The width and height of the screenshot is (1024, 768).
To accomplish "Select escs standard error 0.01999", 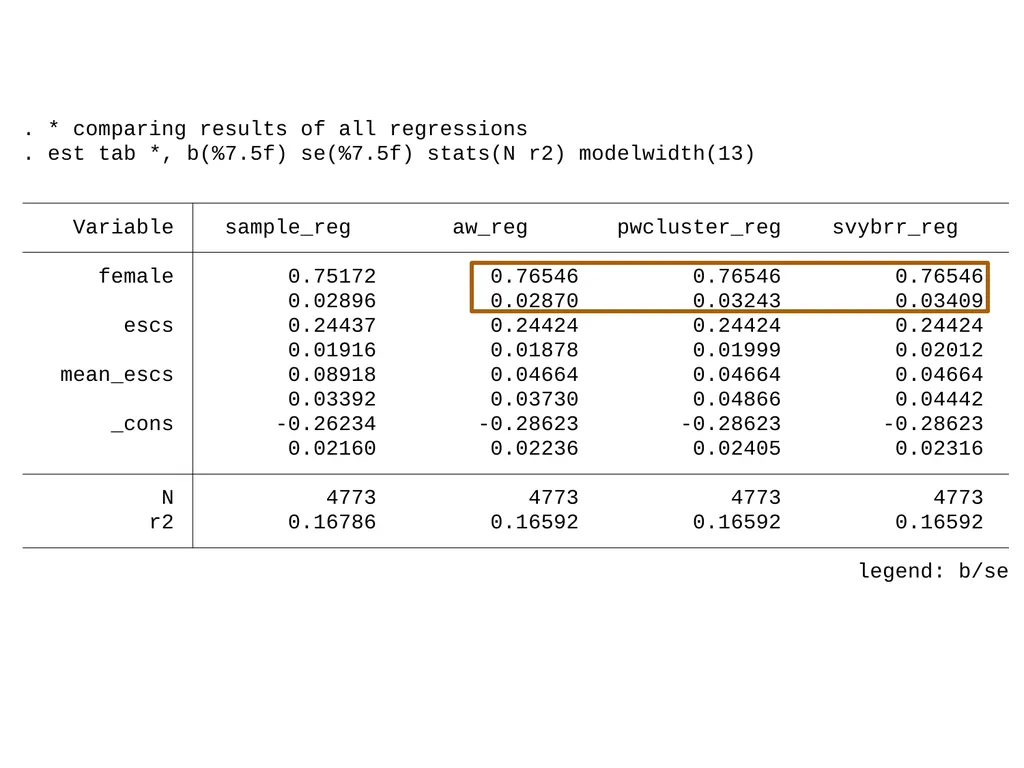I will 737,350.
